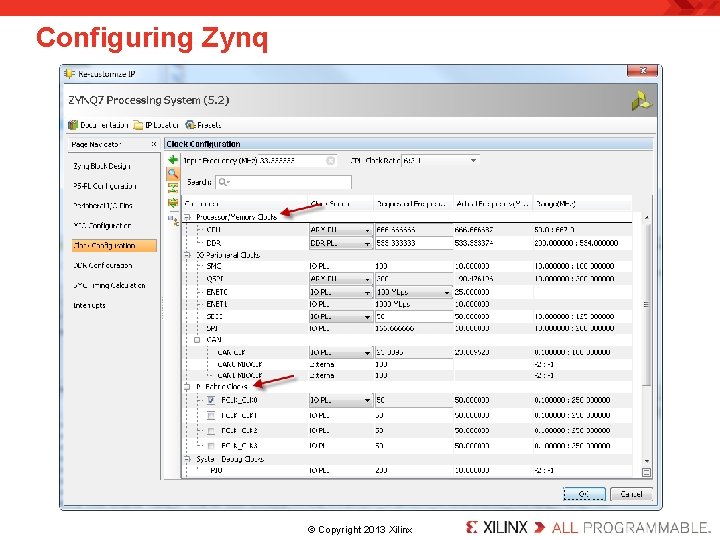
Task: Click the Requested Frequency column header
Action: tap(413, 204)
